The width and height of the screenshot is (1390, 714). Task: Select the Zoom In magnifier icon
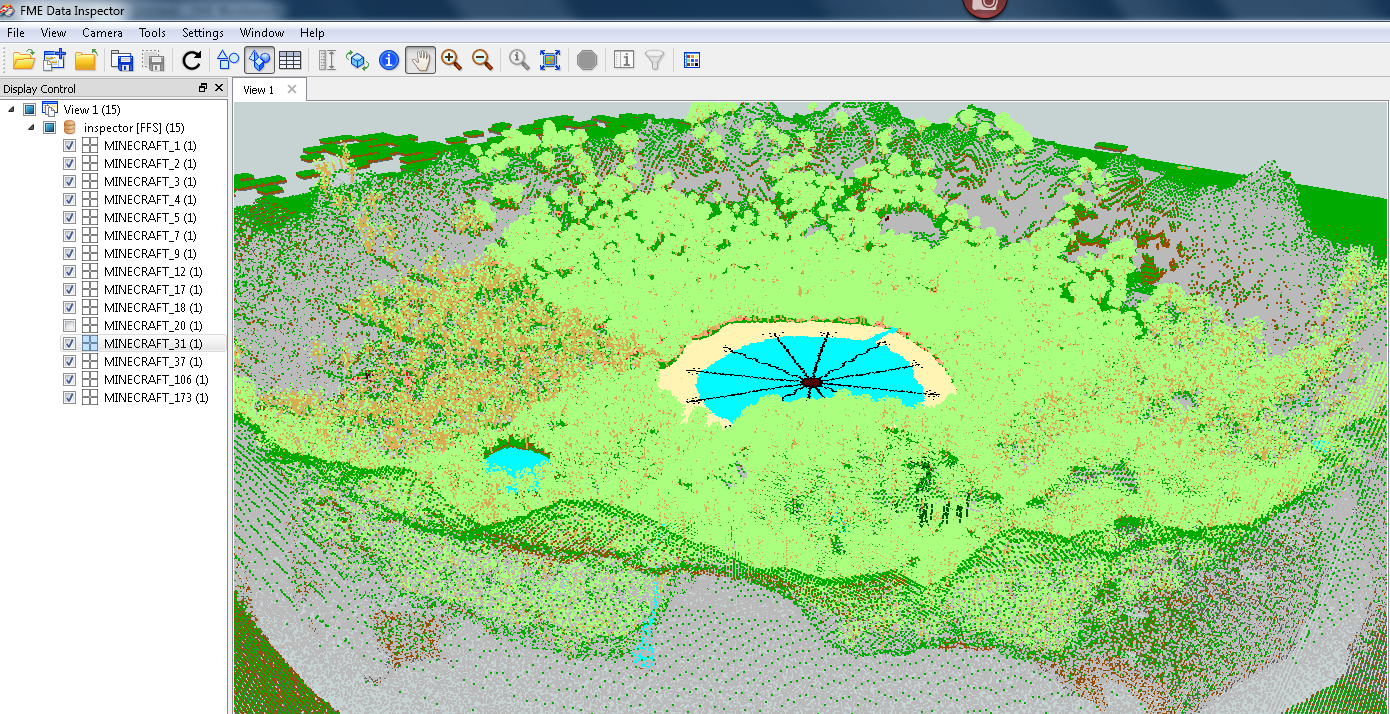pos(451,60)
